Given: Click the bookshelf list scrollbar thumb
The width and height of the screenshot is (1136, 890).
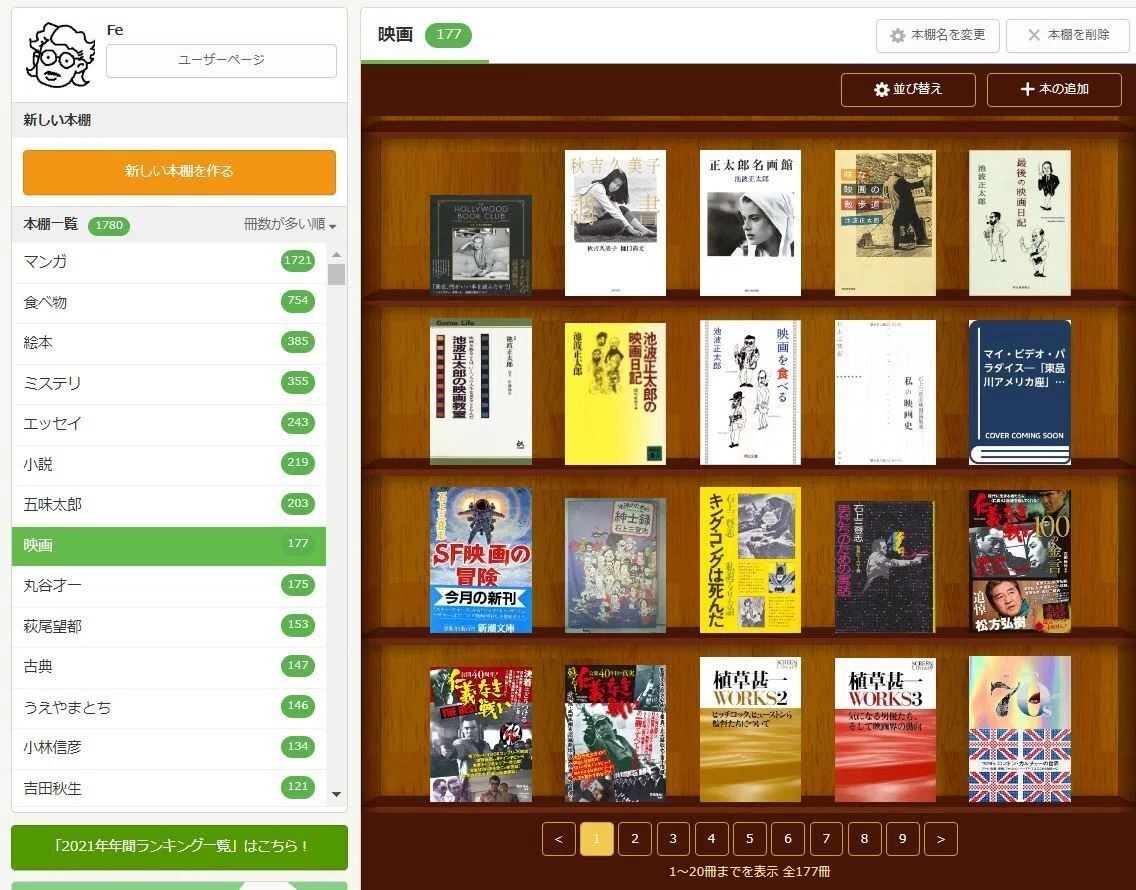Looking at the screenshot, I should pos(336,275).
